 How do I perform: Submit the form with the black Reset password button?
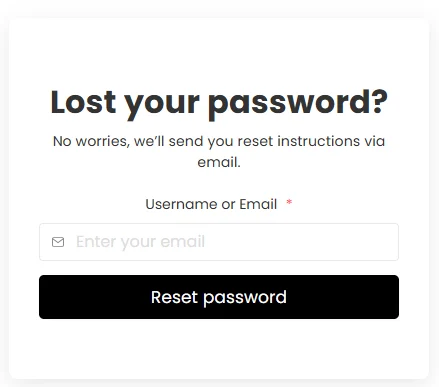219,297
